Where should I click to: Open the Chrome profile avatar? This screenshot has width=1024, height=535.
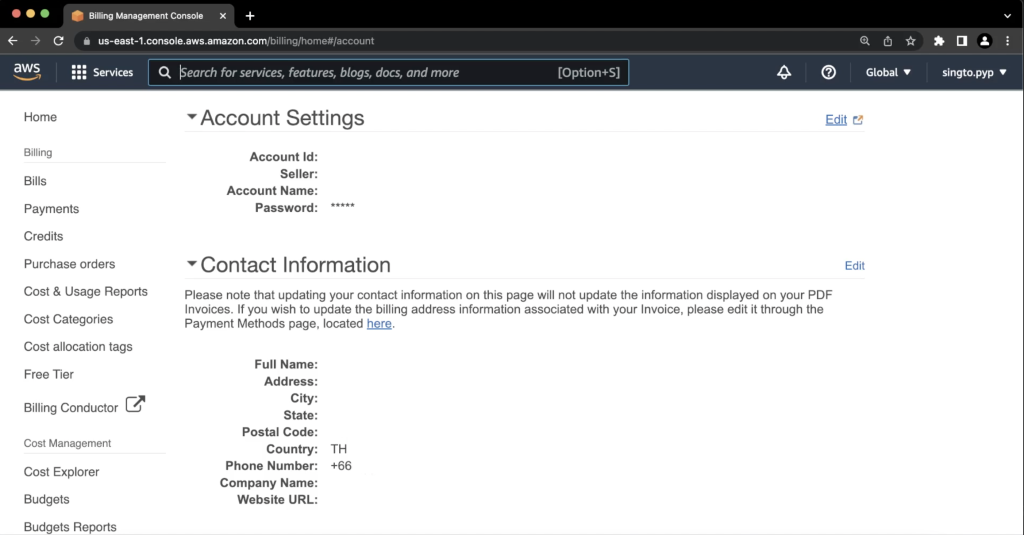pos(984,41)
